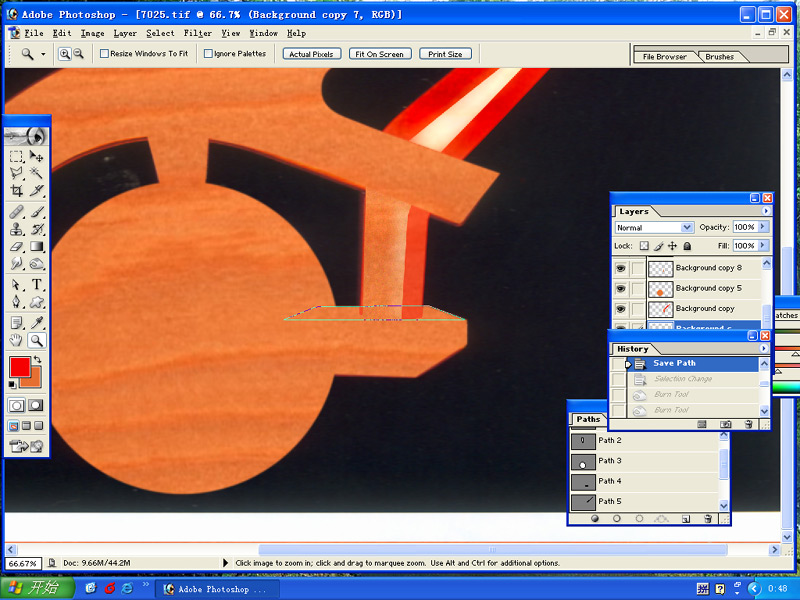Open the History panel flyout menu
Screen dimensions: 800x600
pos(764,348)
